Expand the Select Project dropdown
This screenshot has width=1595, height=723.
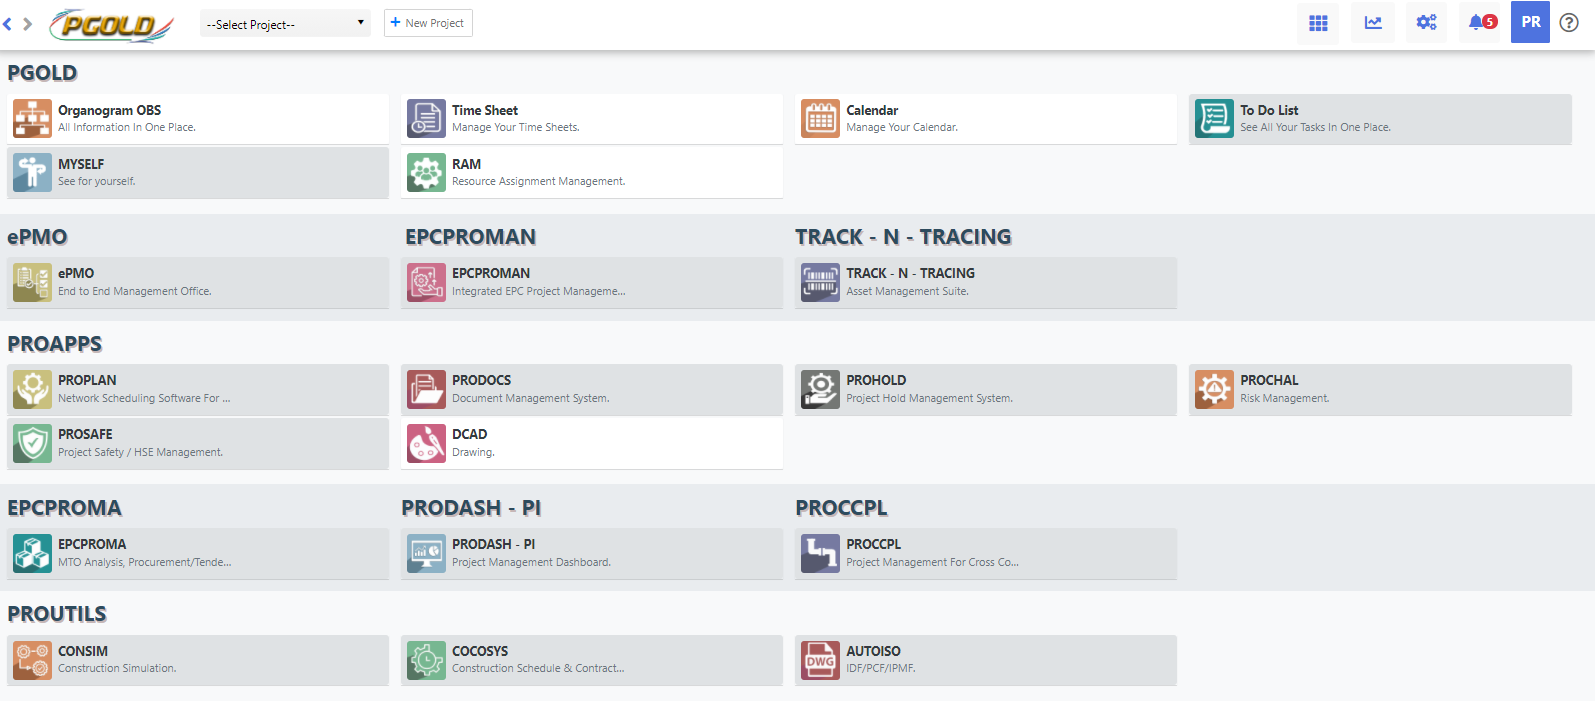pos(285,24)
